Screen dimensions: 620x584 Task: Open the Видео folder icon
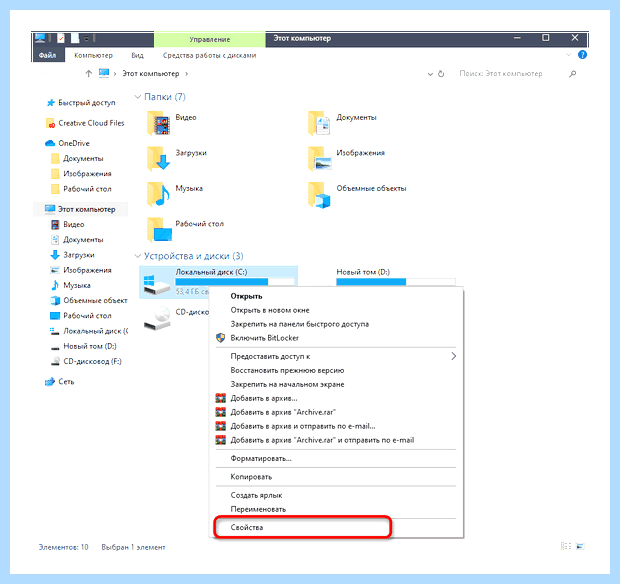click(x=159, y=124)
